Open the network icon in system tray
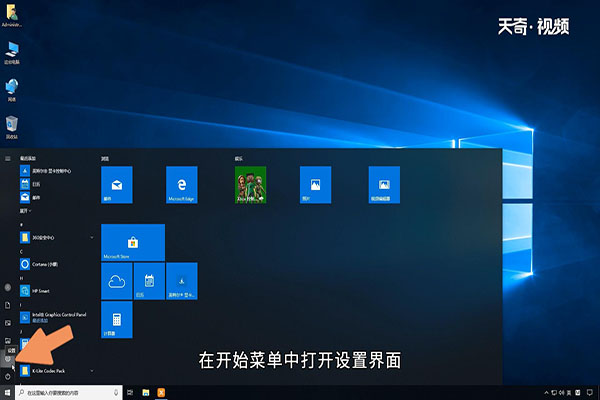 coord(554,393)
